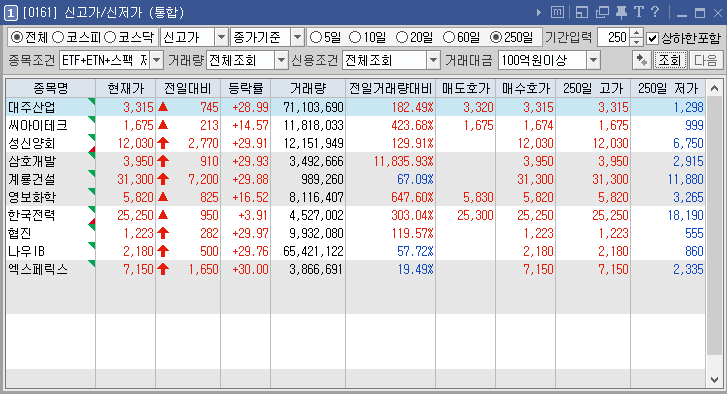
Task: Sort by the 종목명 column header
Action: pos(51,88)
